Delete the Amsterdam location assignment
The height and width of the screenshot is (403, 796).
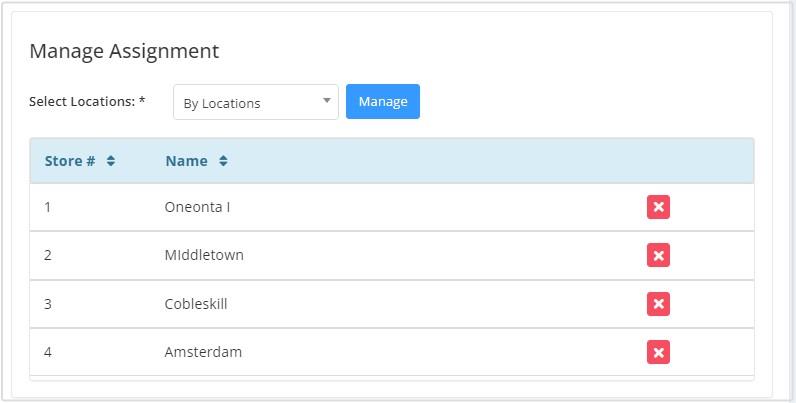tap(658, 352)
